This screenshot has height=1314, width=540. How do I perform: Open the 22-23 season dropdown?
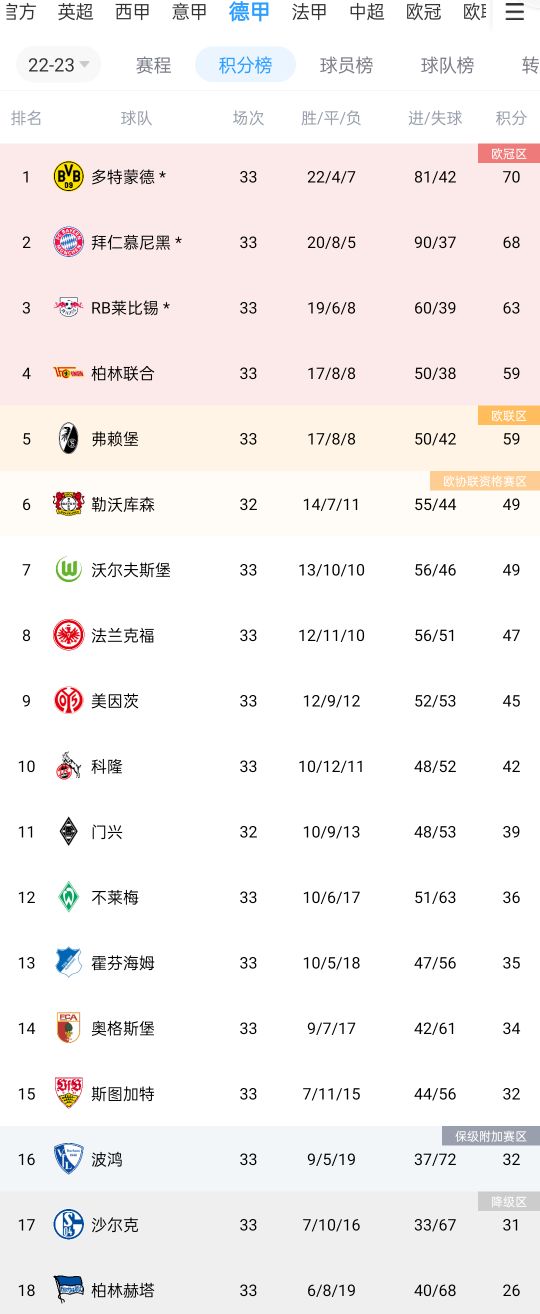58,65
